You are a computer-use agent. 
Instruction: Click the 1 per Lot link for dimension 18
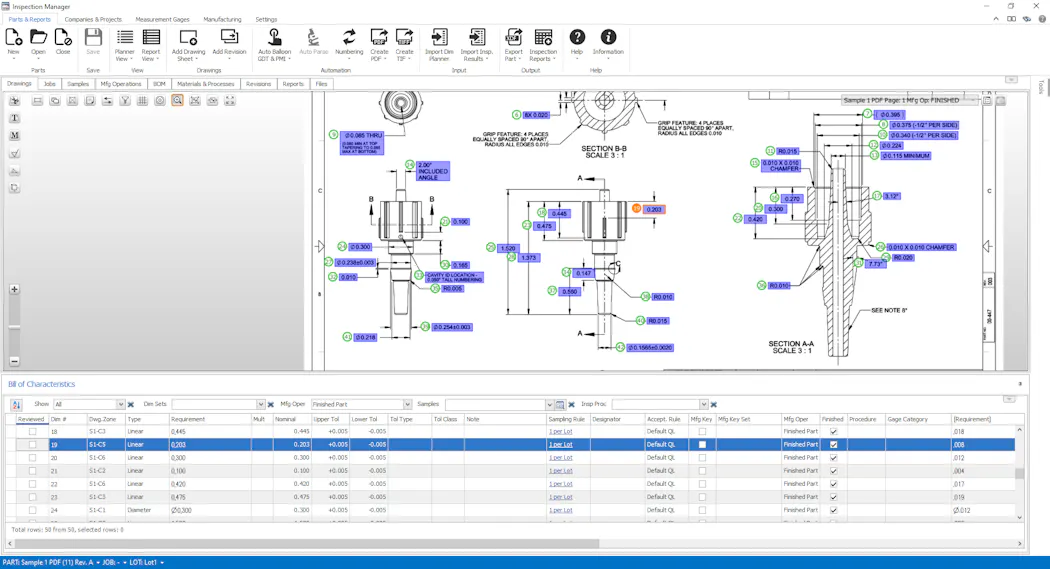[560, 432]
